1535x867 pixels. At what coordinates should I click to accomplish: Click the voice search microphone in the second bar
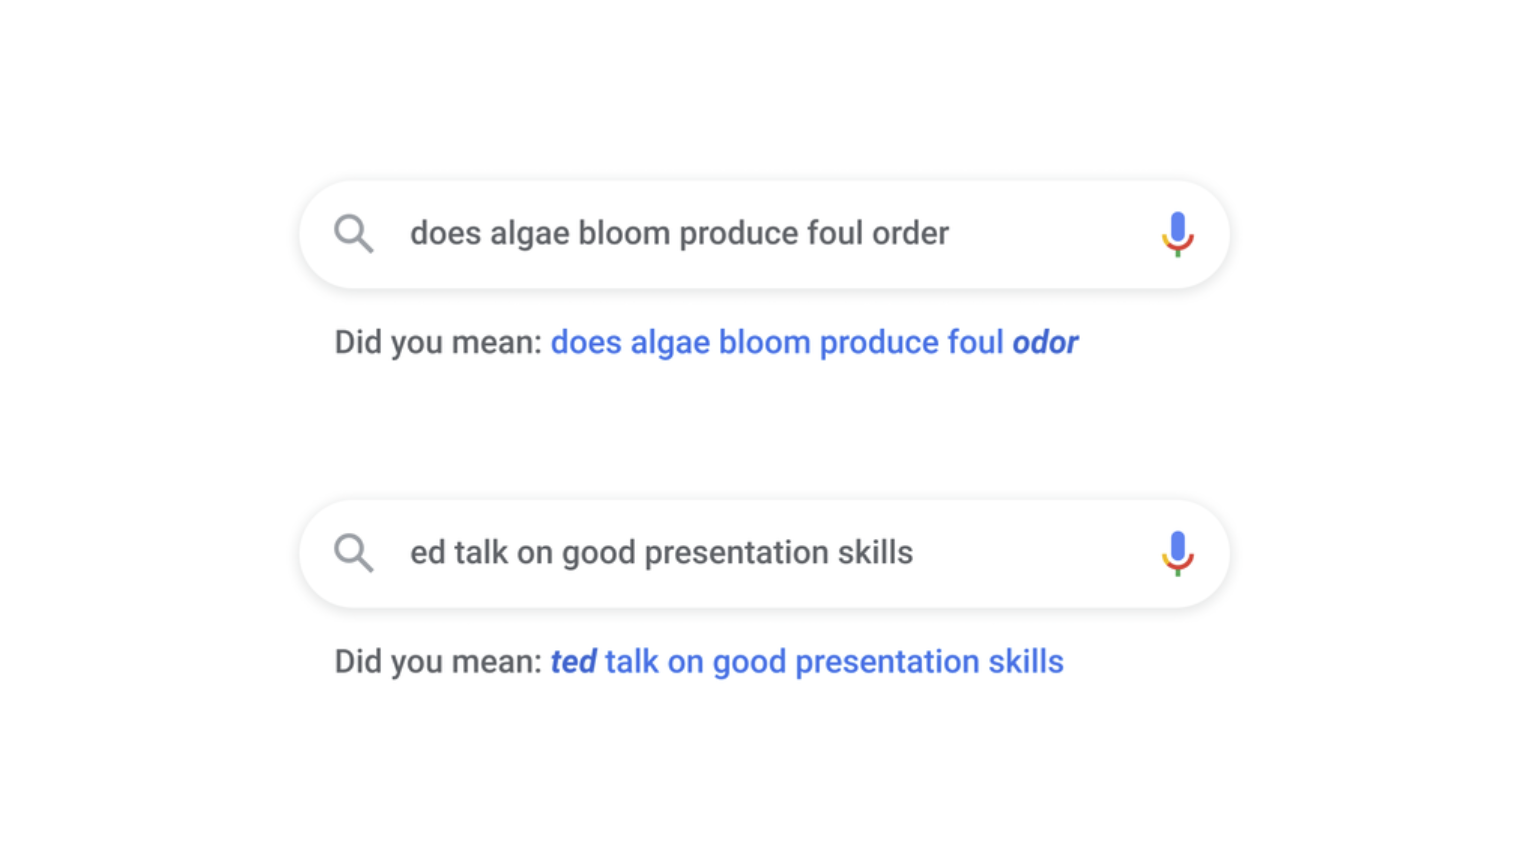(1177, 552)
